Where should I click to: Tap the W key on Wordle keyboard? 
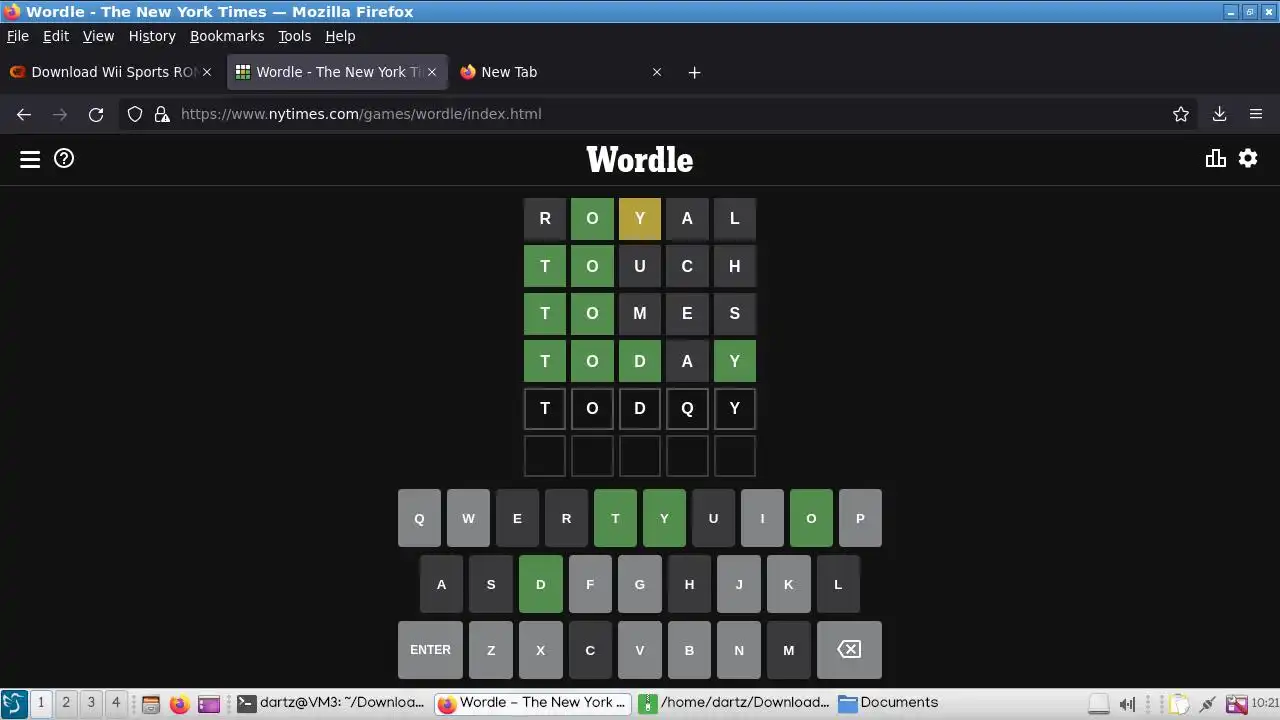(468, 518)
